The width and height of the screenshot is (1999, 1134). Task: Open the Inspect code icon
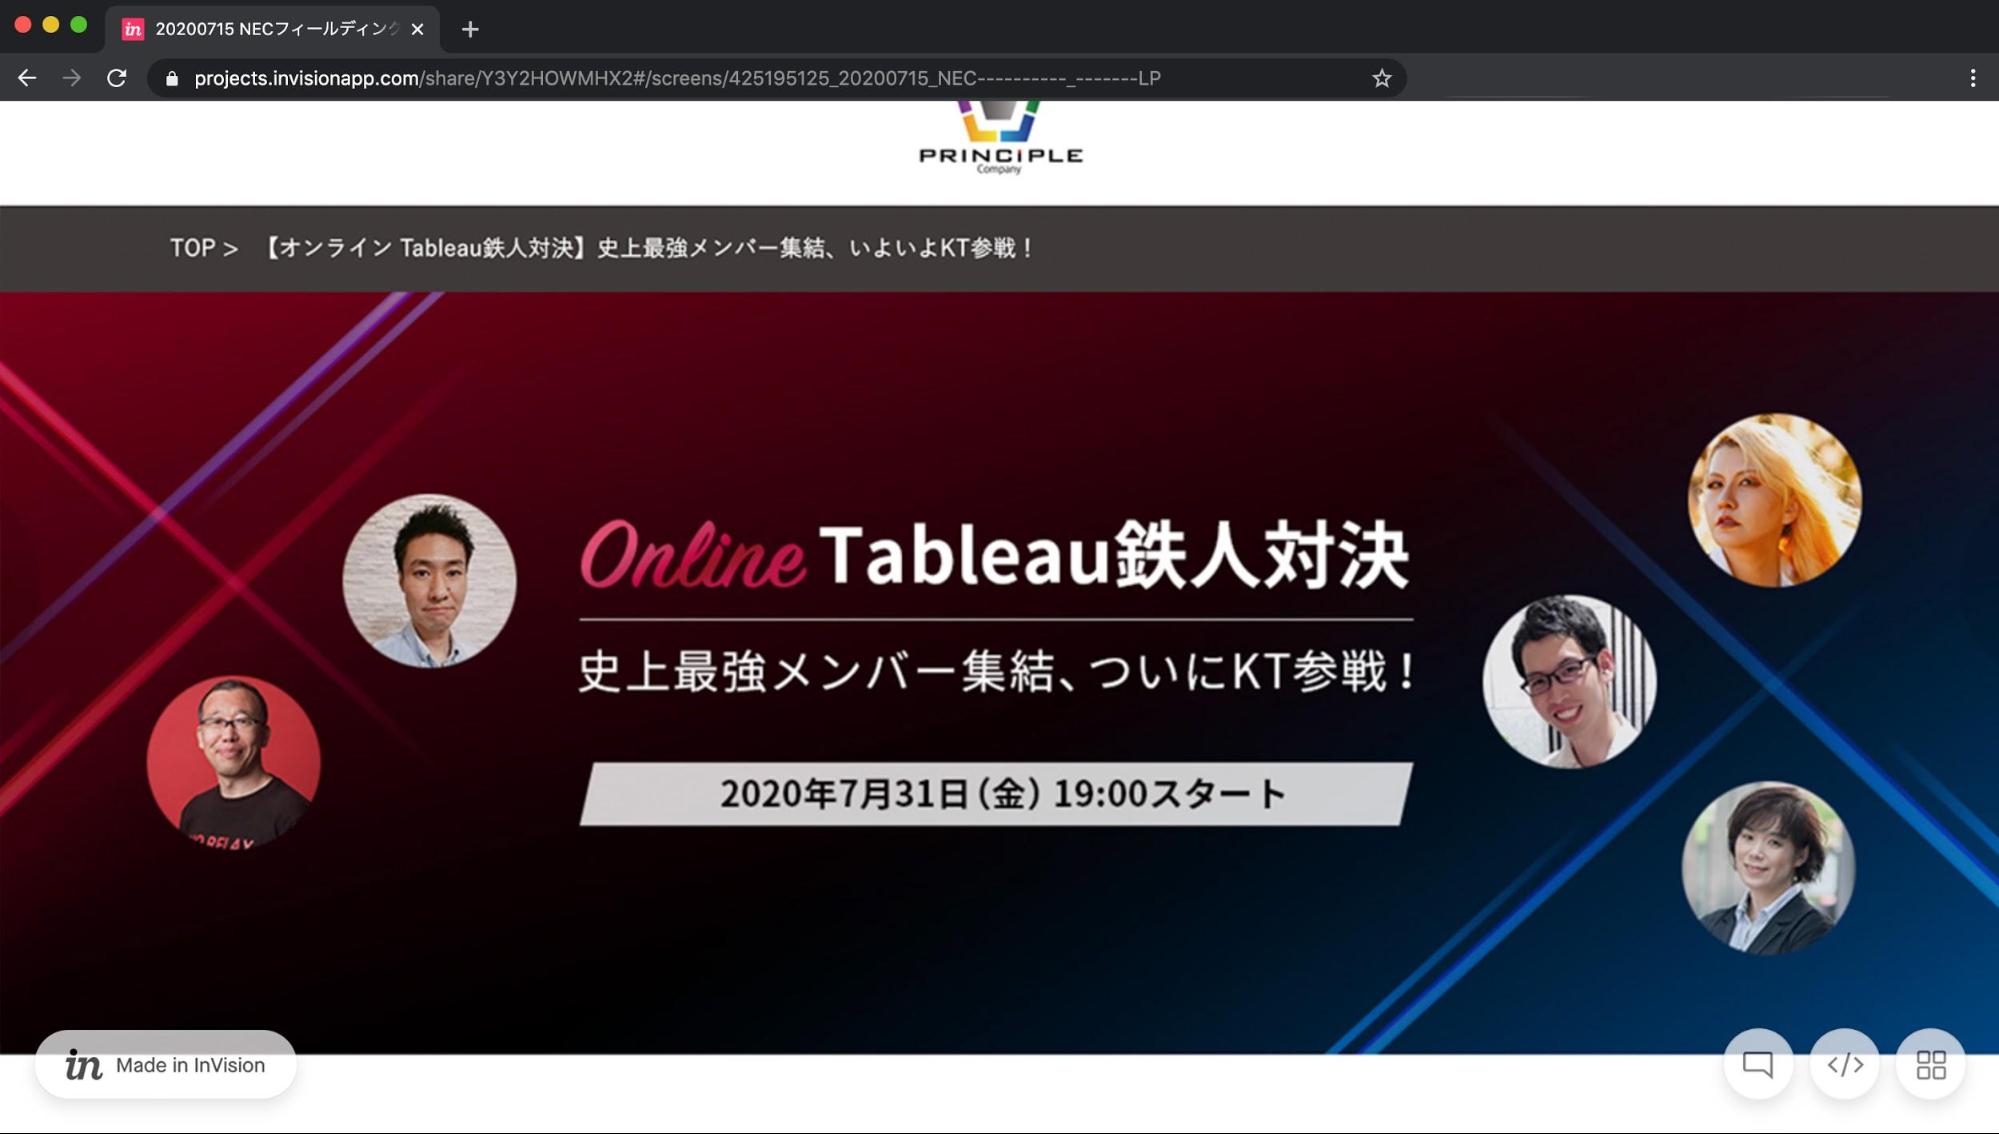1844,1064
